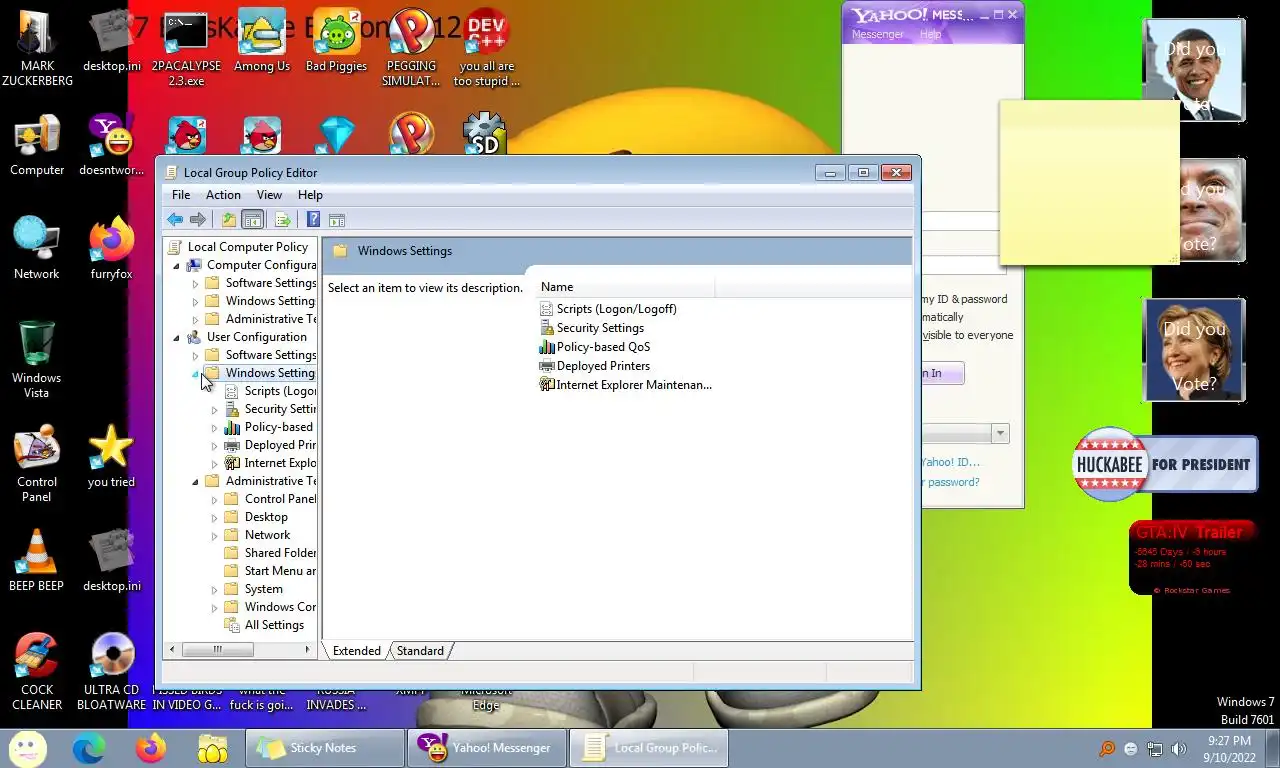Toggle Show/Hide Action Pane toolbar icon
1280x768 pixels.
[337, 220]
